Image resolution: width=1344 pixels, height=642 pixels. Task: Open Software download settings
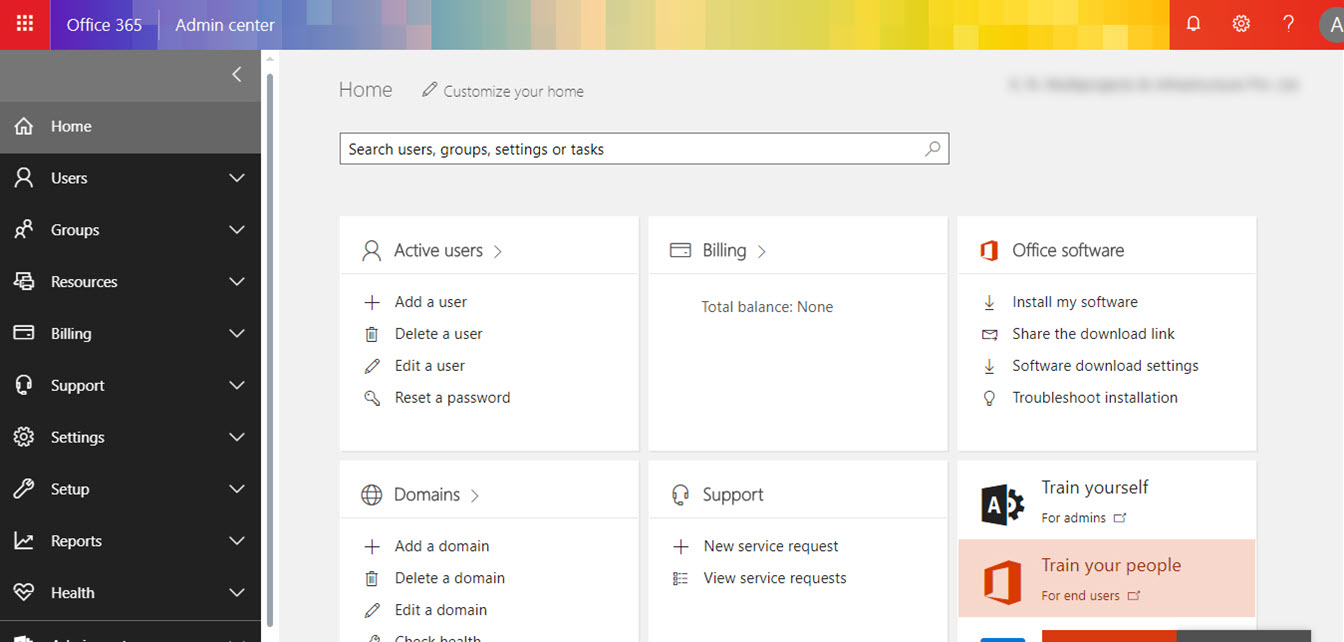(1105, 366)
